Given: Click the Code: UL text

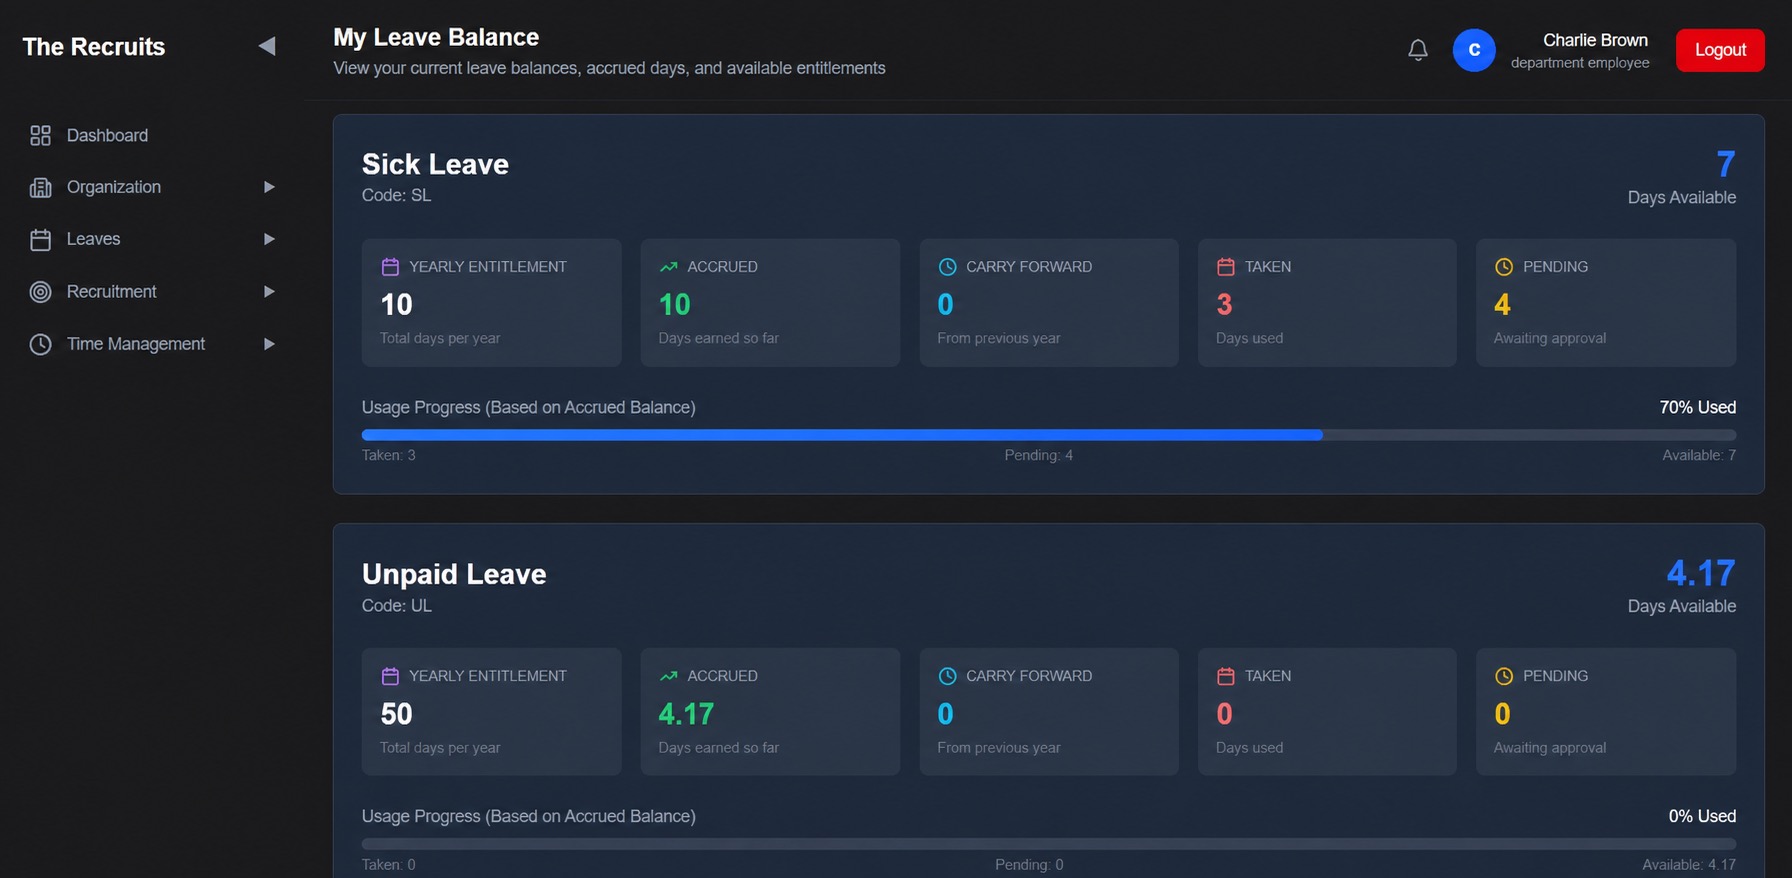Looking at the screenshot, I should coord(397,605).
